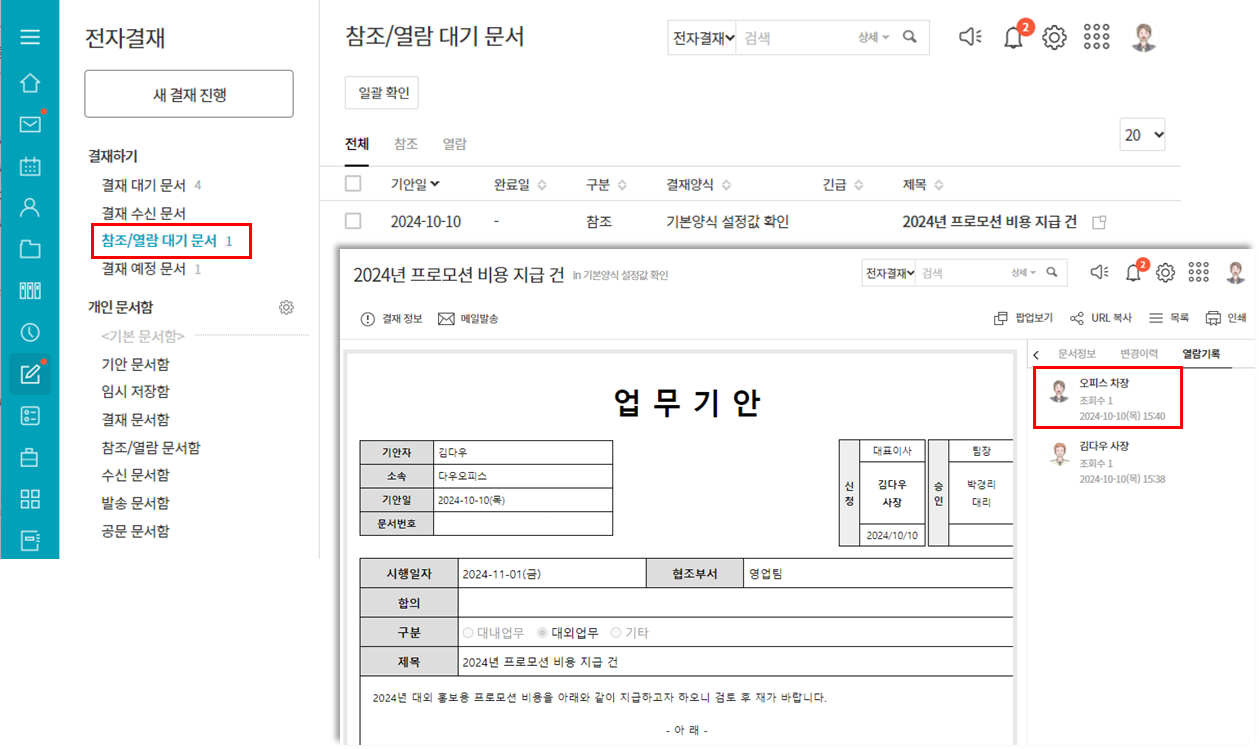Open the apps grid icon in header
Image resolution: width=1259 pixels, height=749 pixels.
(1096, 37)
